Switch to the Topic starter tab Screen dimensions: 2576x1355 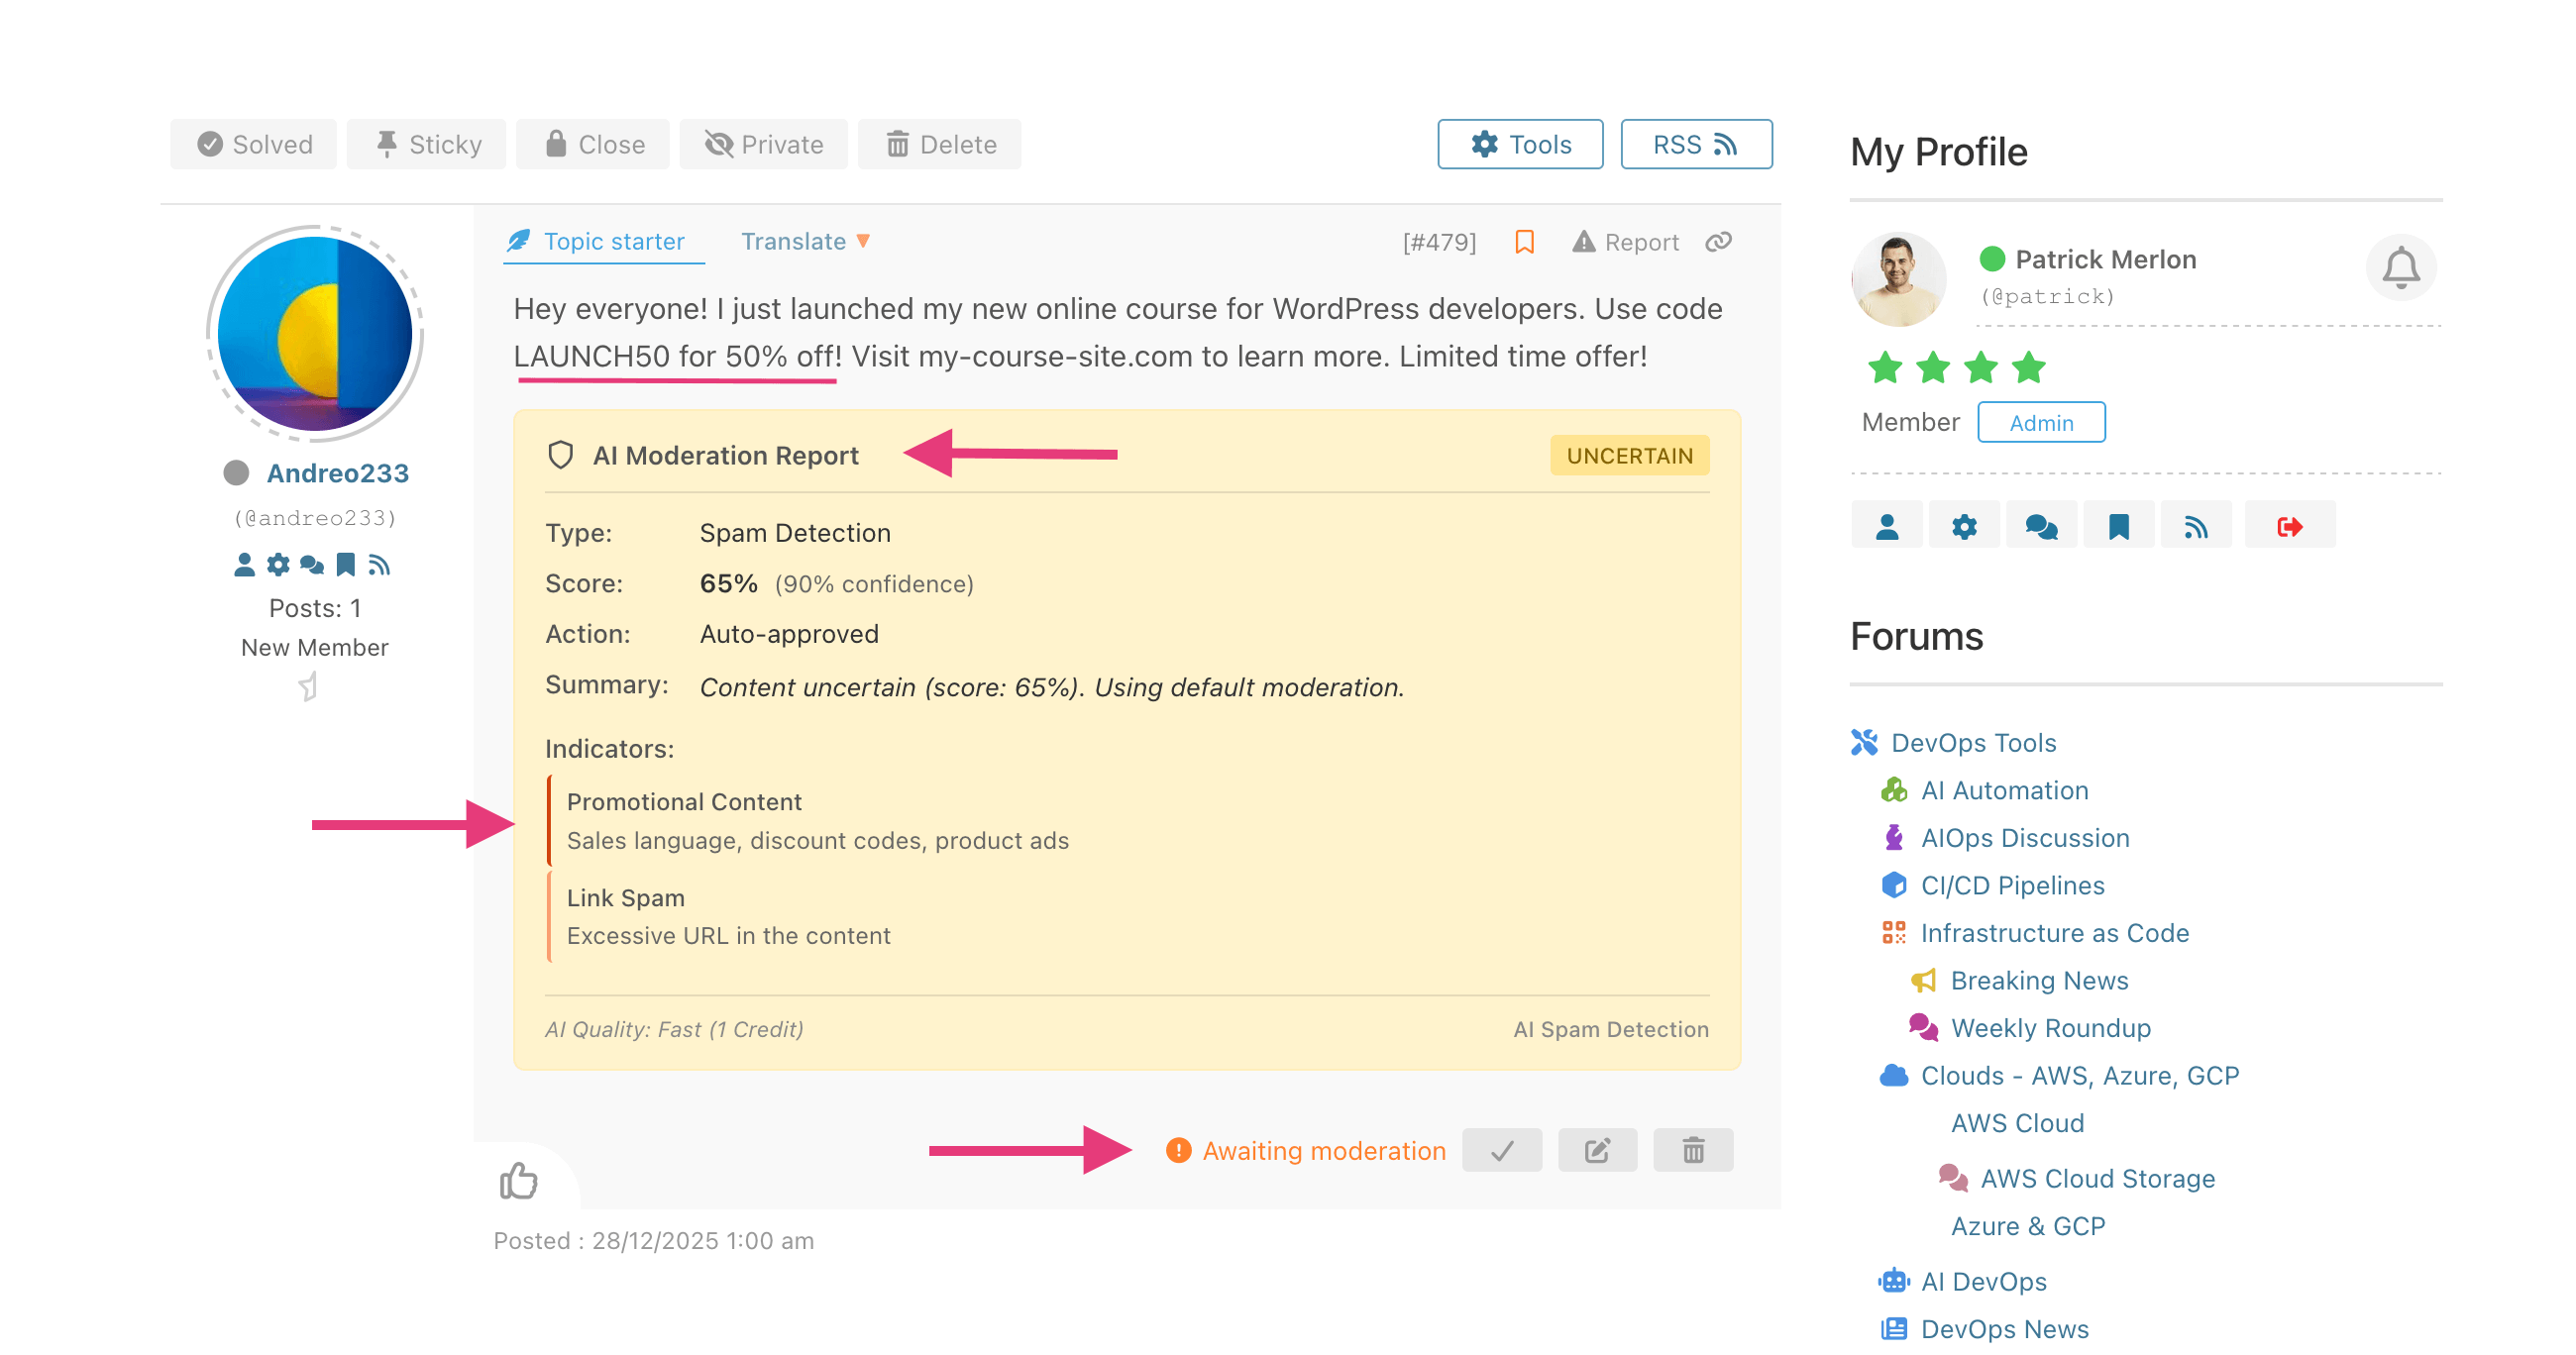pos(603,241)
